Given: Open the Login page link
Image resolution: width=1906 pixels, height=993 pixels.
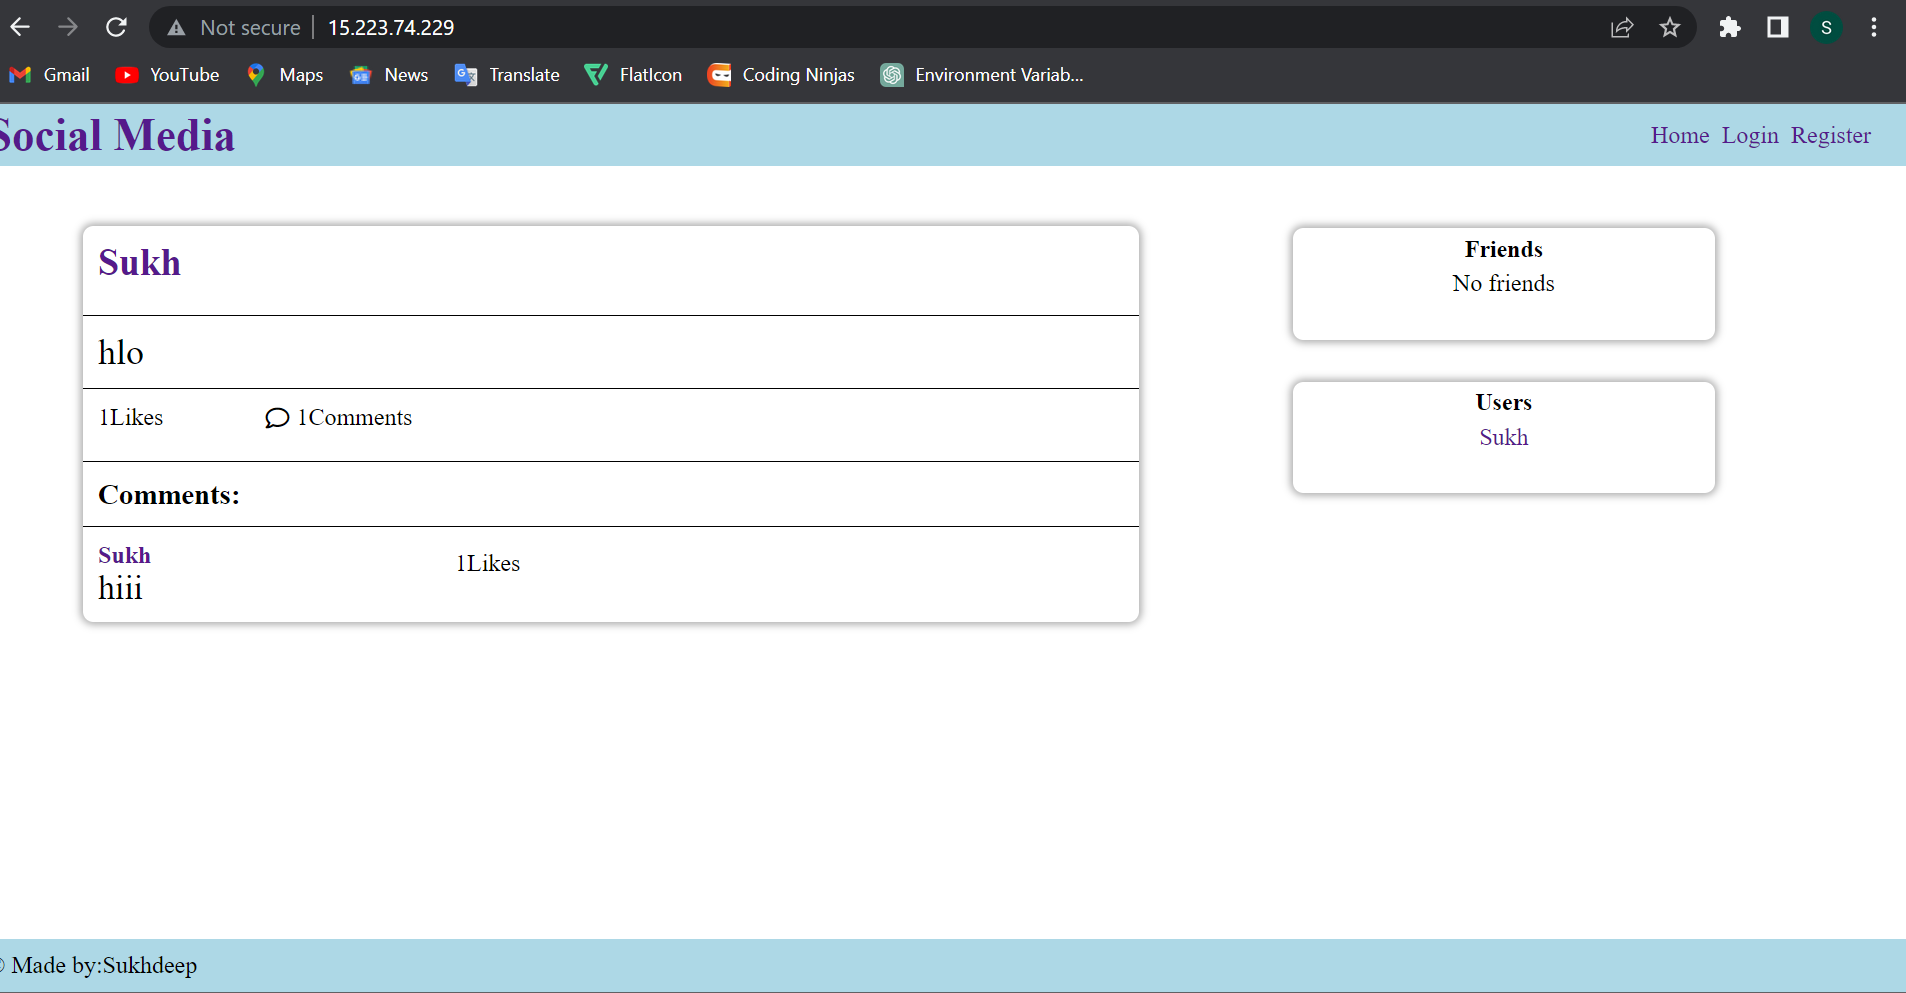Looking at the screenshot, I should (1750, 135).
